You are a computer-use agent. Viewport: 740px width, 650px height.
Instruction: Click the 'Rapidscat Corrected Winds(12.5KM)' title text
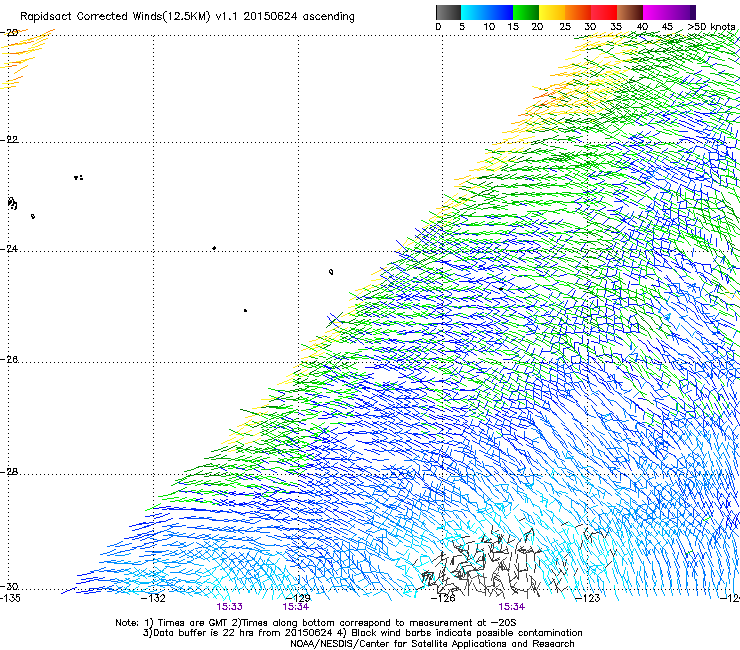click(x=115, y=17)
